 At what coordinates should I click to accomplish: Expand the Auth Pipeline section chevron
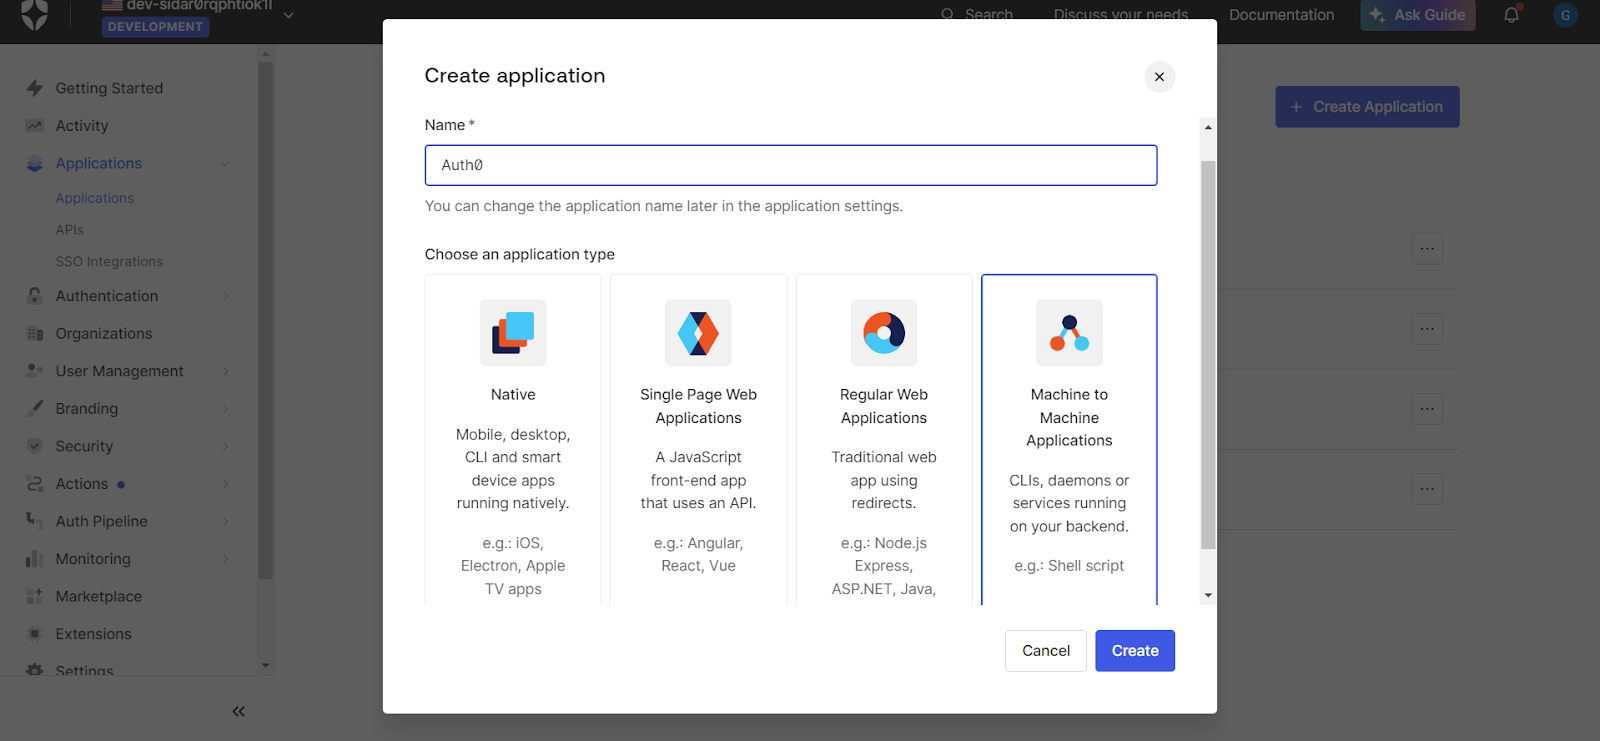(x=225, y=521)
